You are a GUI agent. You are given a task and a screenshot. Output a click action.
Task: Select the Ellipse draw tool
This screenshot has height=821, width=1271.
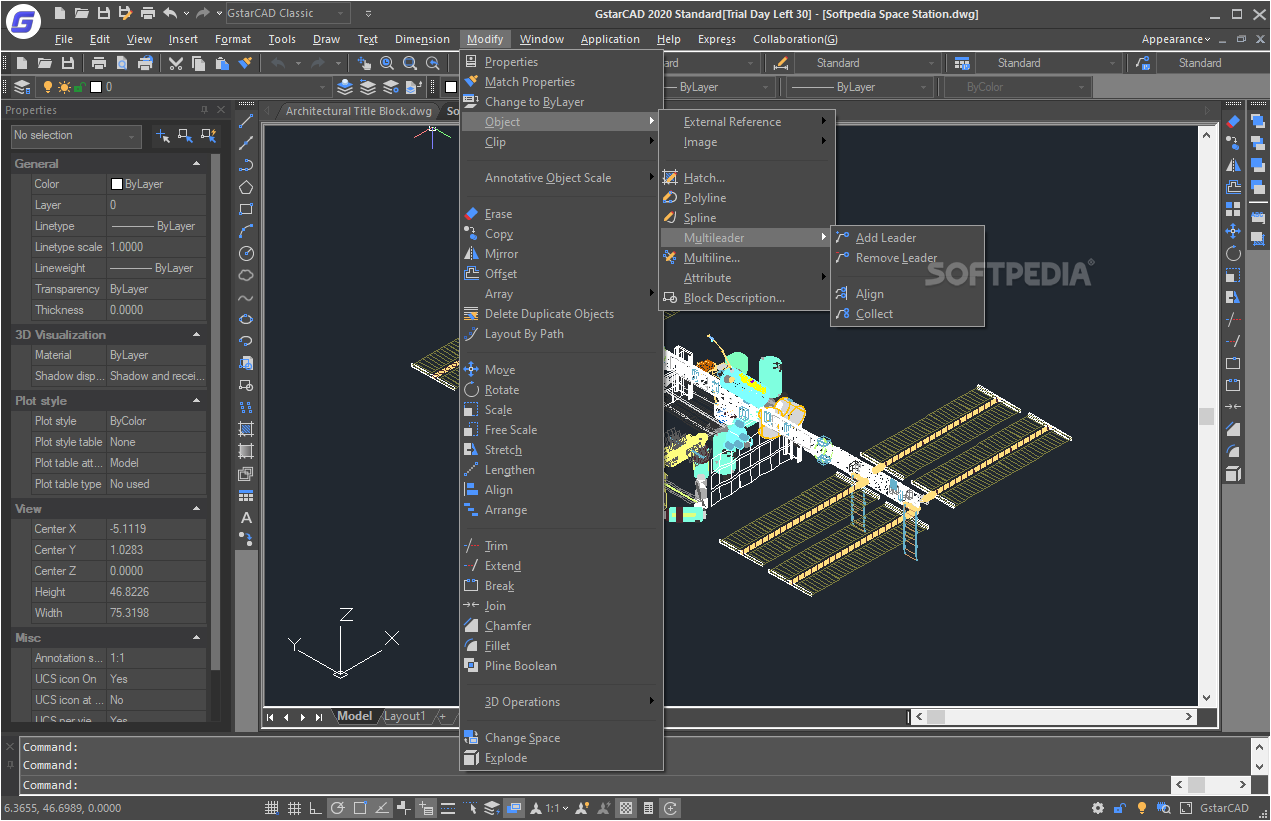tap(246, 319)
